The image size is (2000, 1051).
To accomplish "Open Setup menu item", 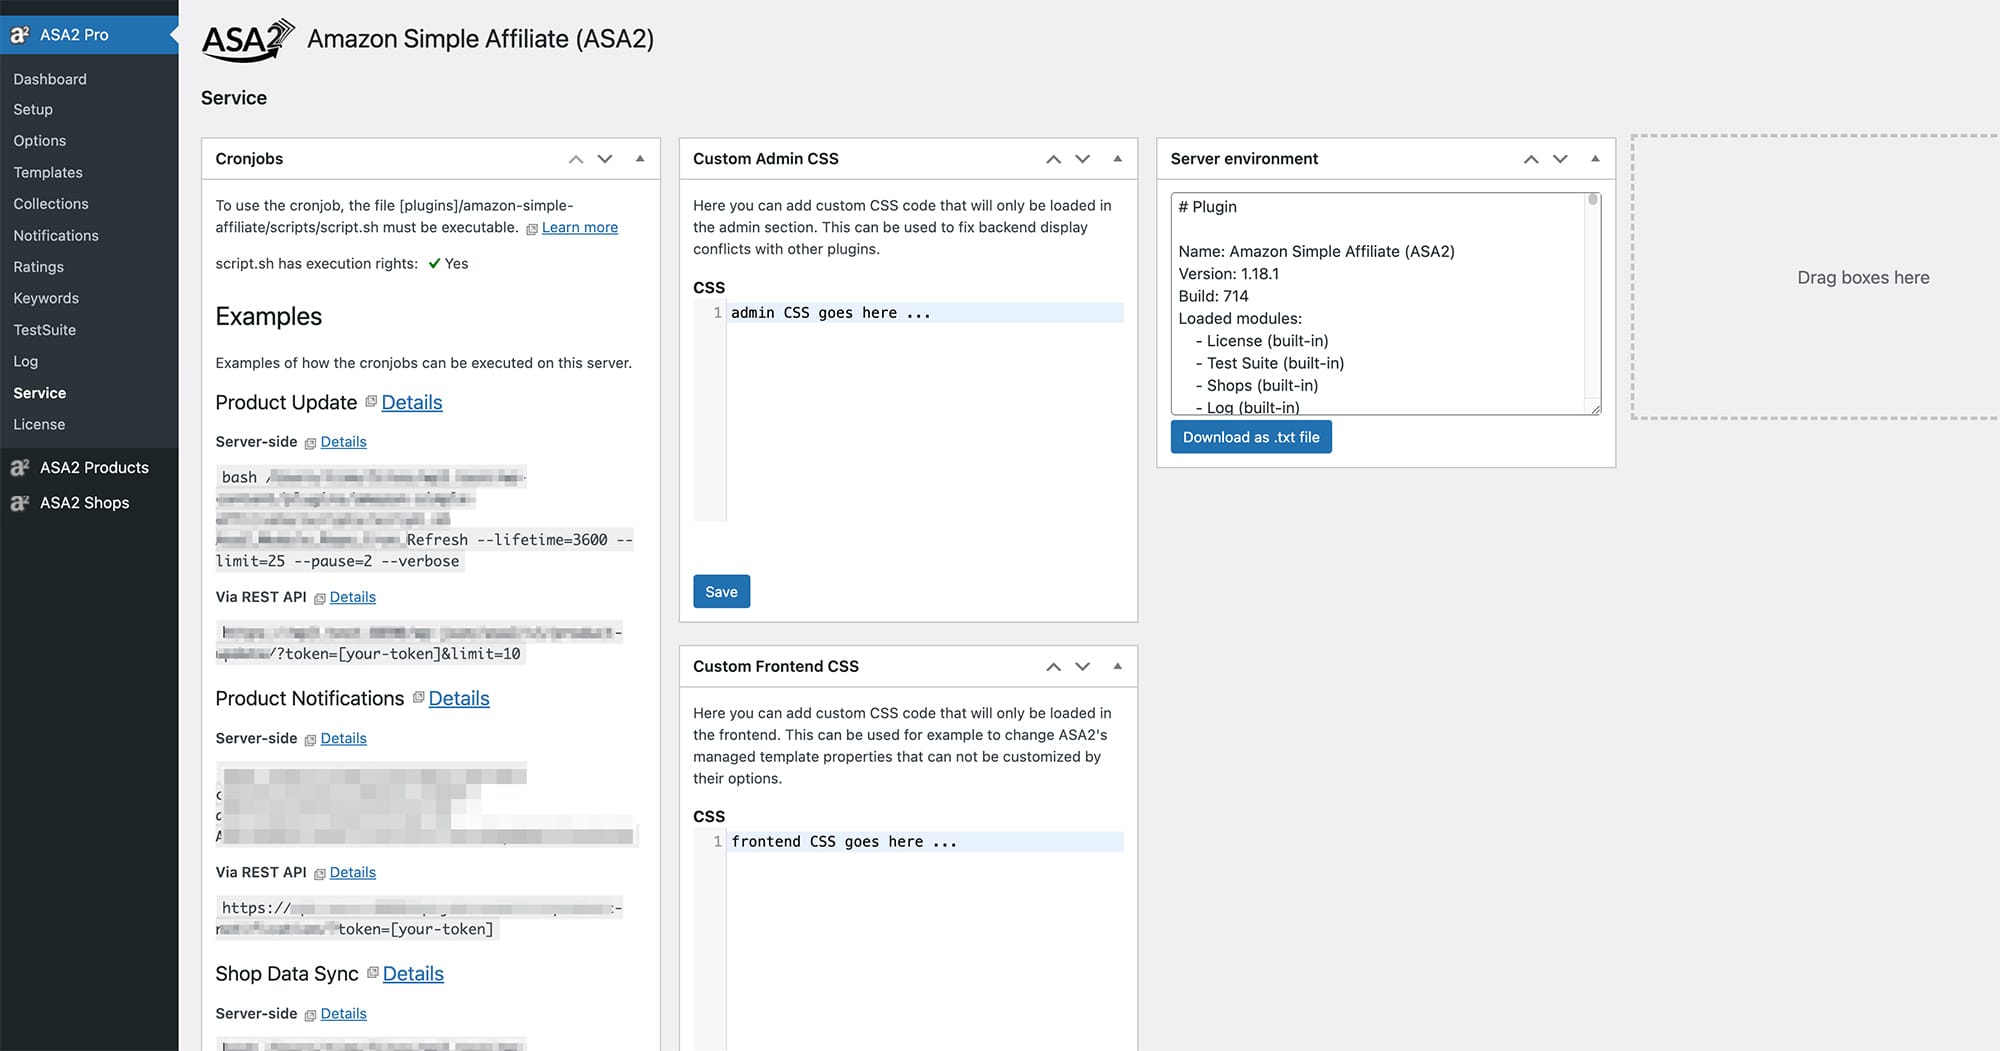I will click(33, 110).
